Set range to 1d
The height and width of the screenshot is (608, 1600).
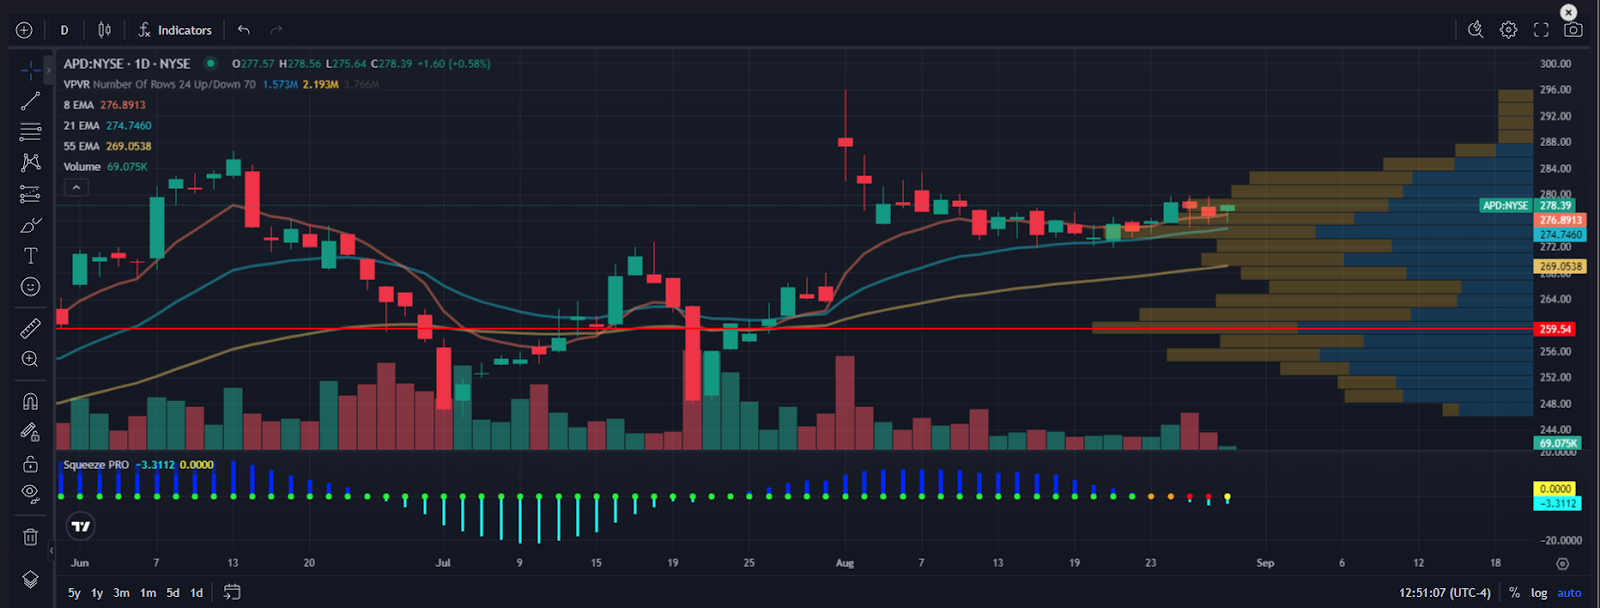[x=197, y=593]
